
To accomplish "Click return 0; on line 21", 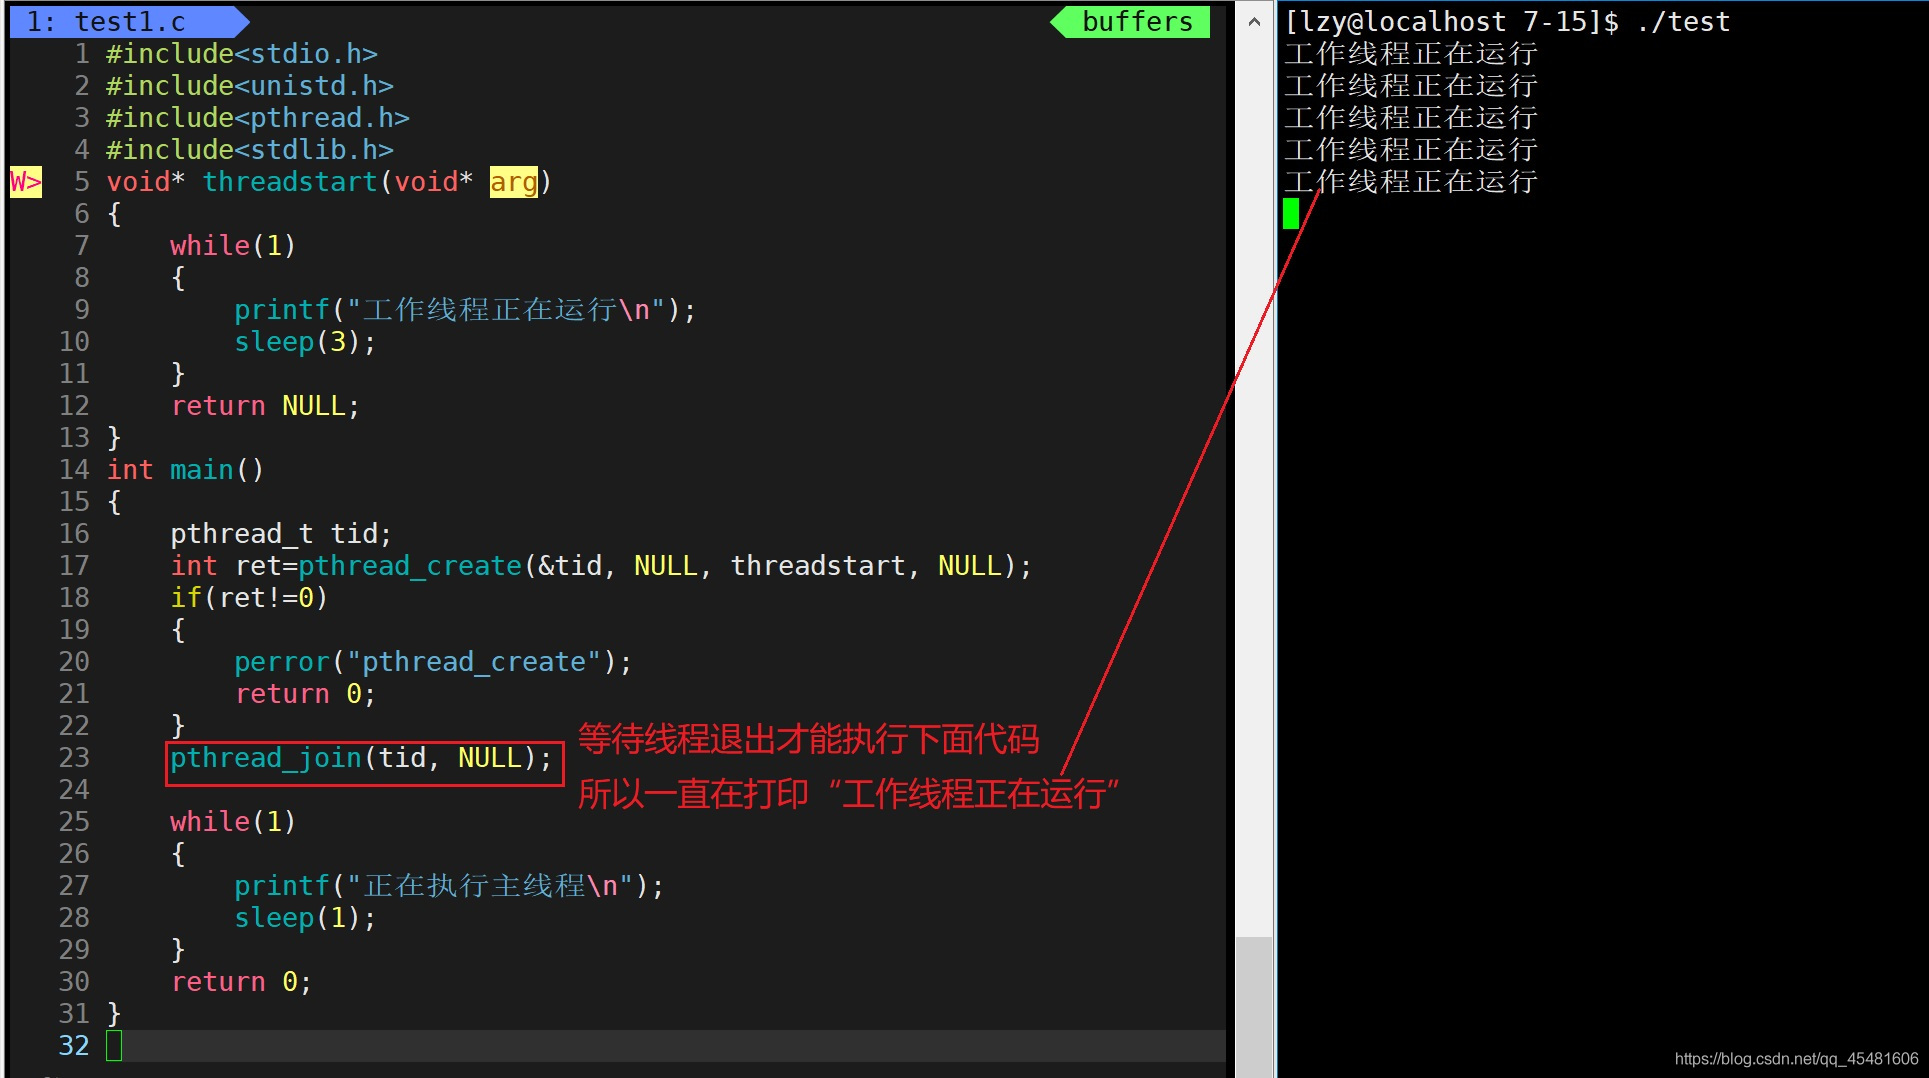I will pos(305,694).
